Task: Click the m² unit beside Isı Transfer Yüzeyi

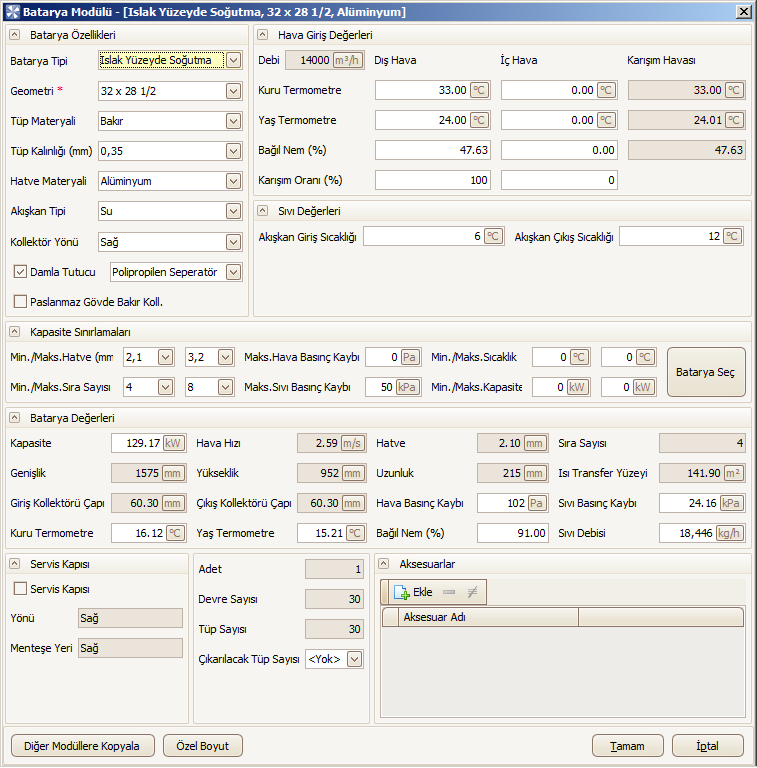Action: click(x=733, y=473)
